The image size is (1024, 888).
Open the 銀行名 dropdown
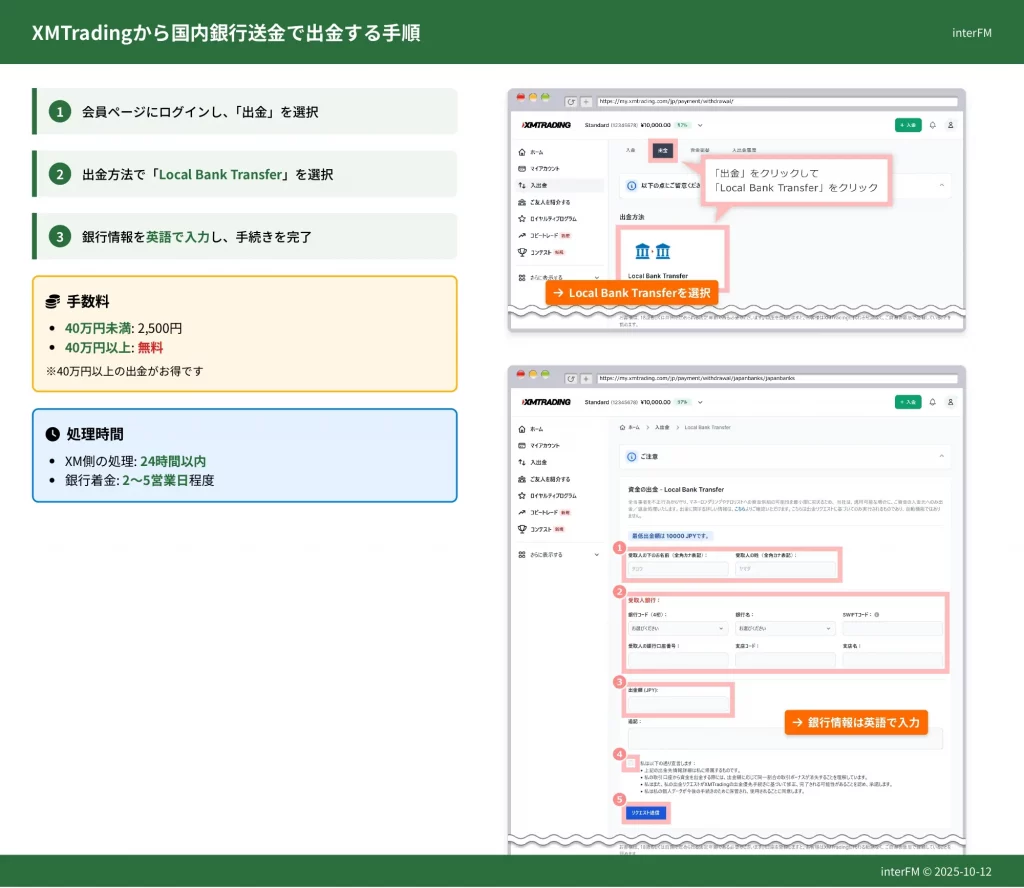pos(784,629)
